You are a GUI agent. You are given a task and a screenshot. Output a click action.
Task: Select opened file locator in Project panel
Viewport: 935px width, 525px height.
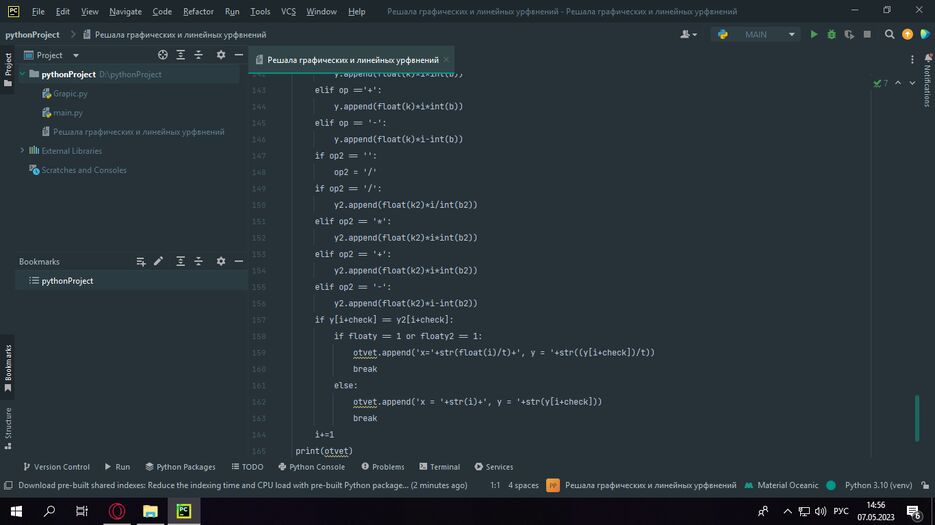pyautogui.click(x=163, y=55)
